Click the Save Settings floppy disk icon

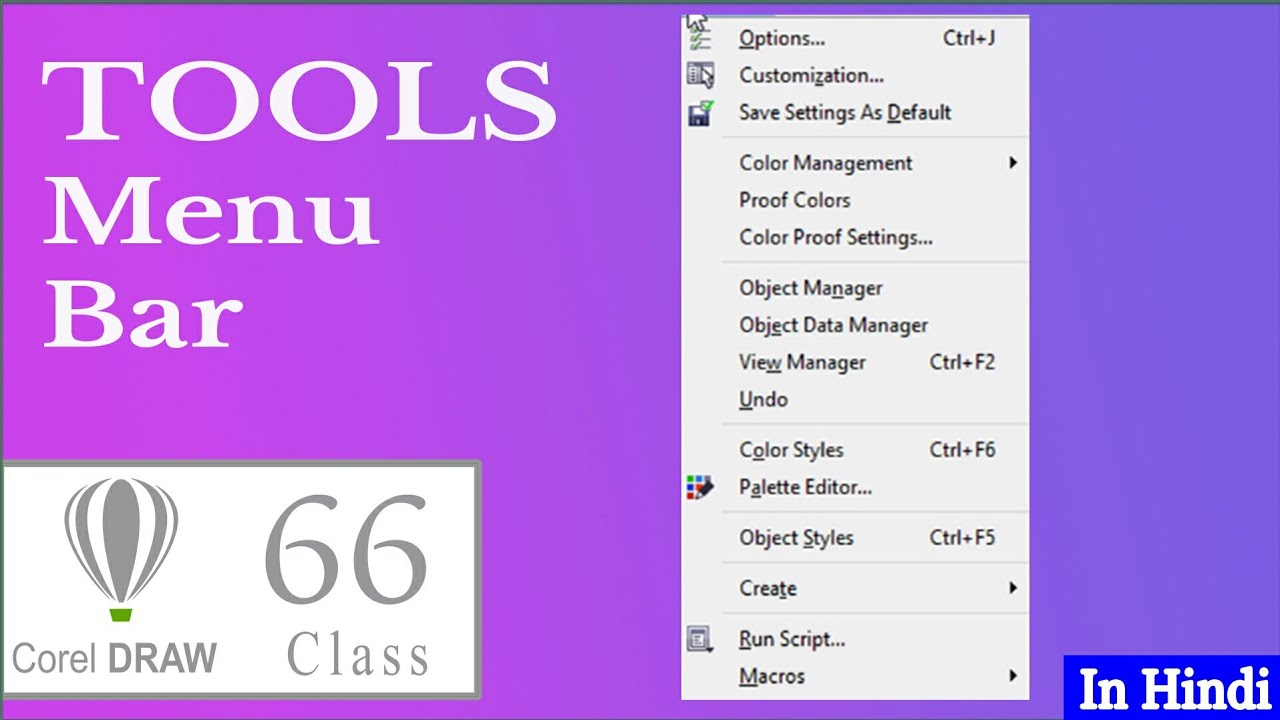pyautogui.click(x=700, y=112)
